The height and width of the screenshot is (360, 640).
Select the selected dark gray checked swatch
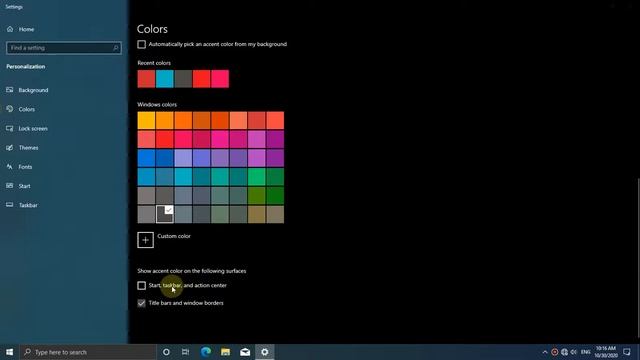164,214
